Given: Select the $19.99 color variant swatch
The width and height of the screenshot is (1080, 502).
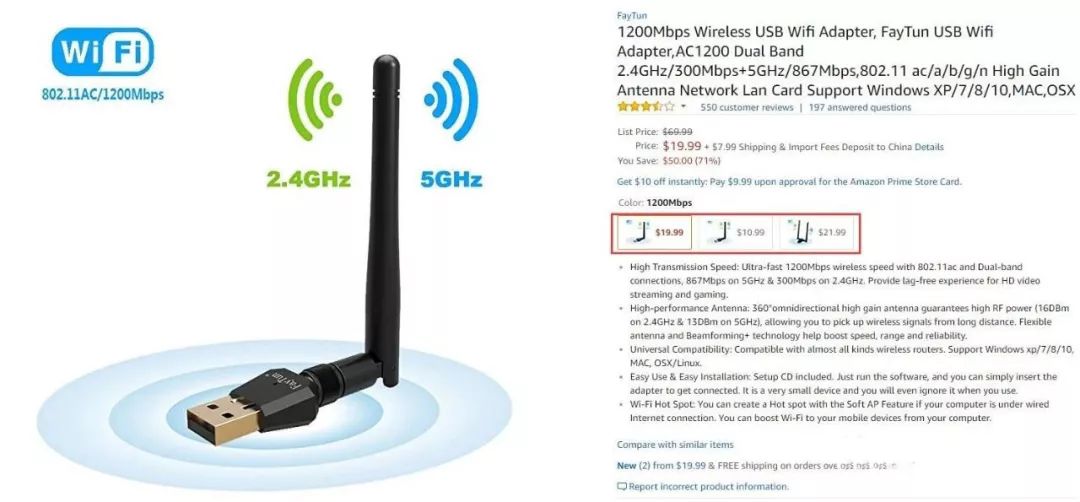Looking at the screenshot, I should tap(653, 233).
